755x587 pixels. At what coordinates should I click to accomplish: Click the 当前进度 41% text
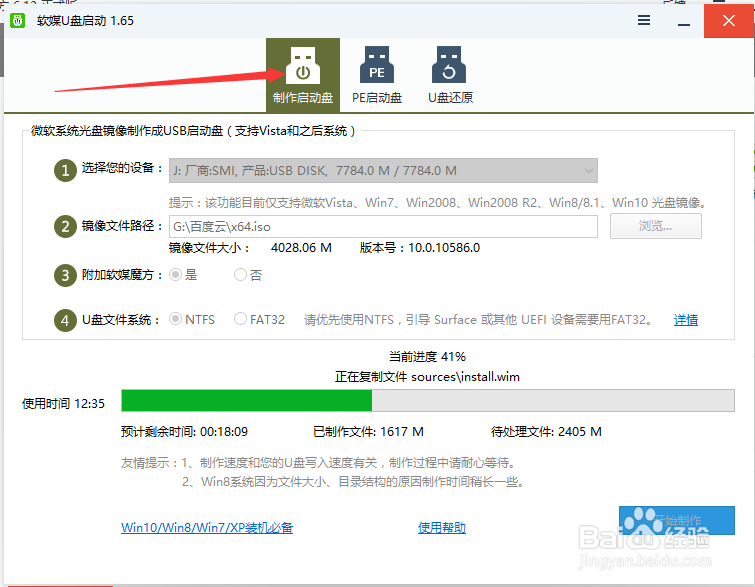click(428, 357)
